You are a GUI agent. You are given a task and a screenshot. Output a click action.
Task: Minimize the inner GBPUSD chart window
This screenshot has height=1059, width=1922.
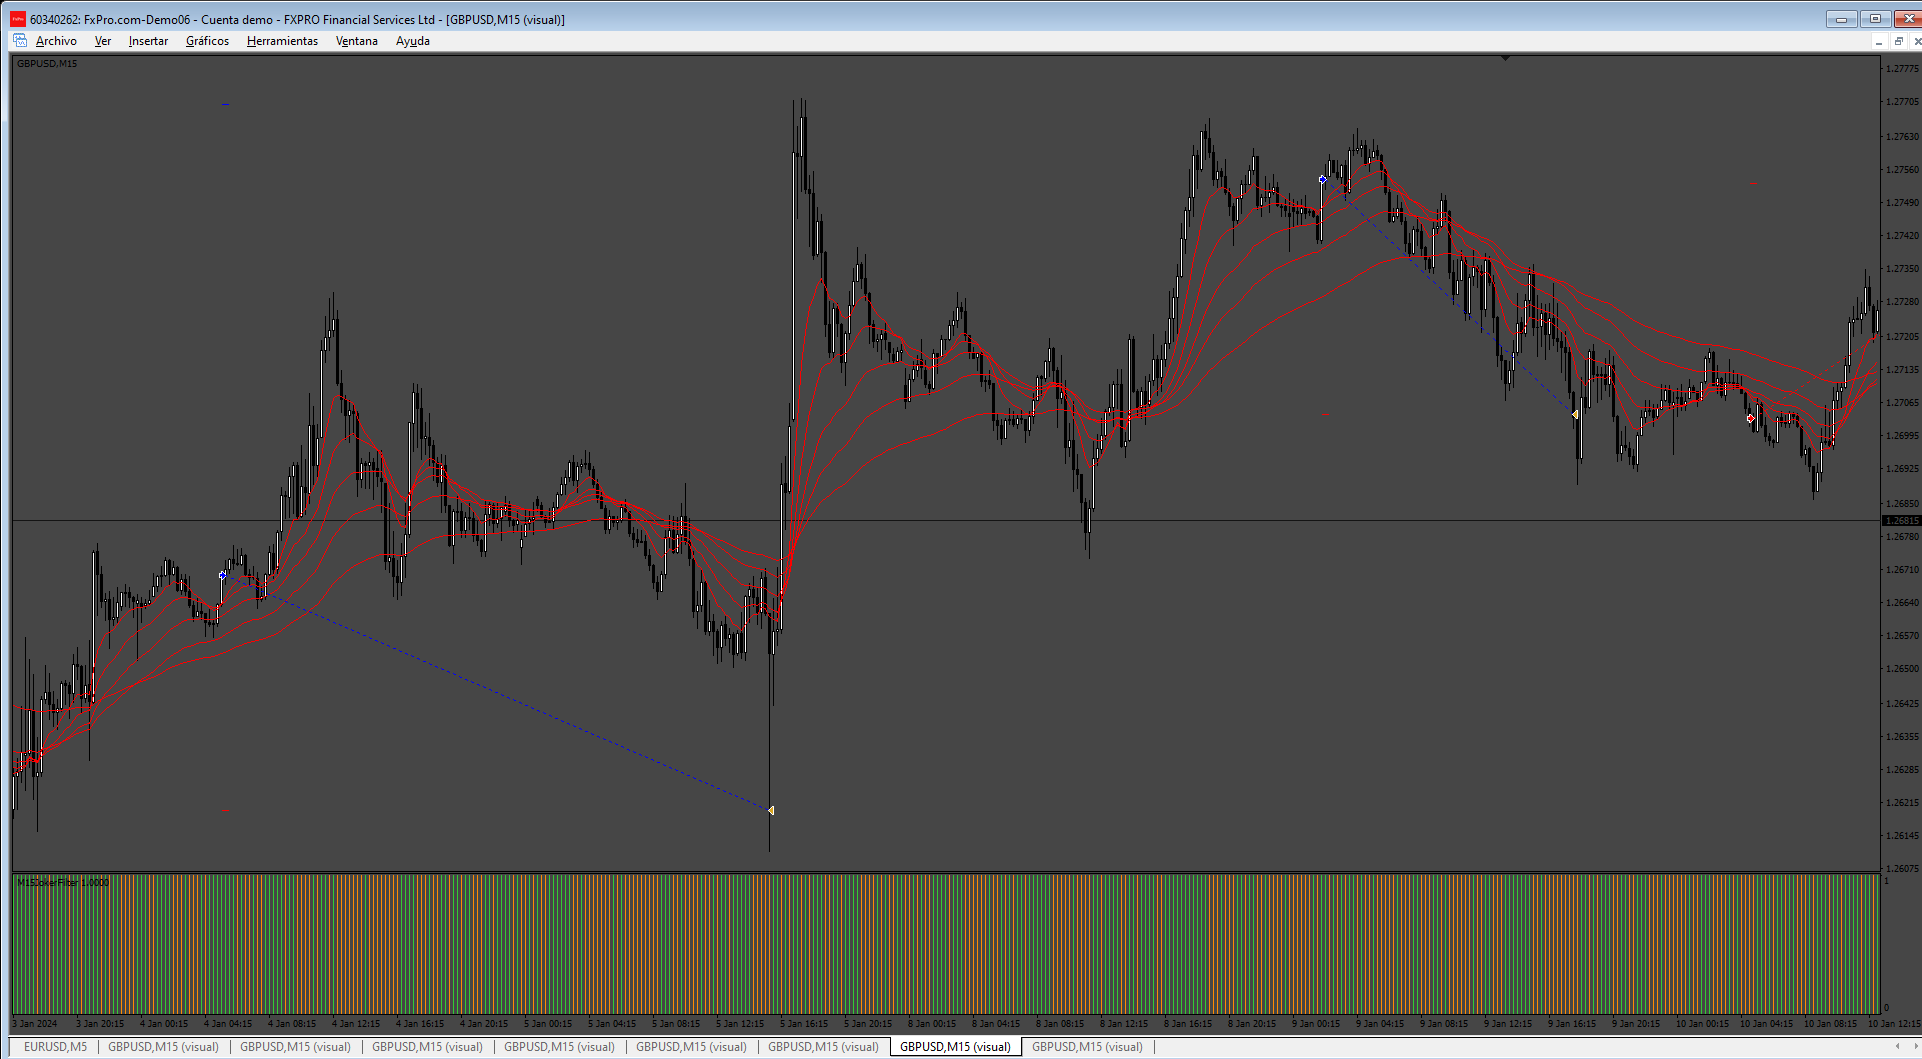(x=1879, y=41)
